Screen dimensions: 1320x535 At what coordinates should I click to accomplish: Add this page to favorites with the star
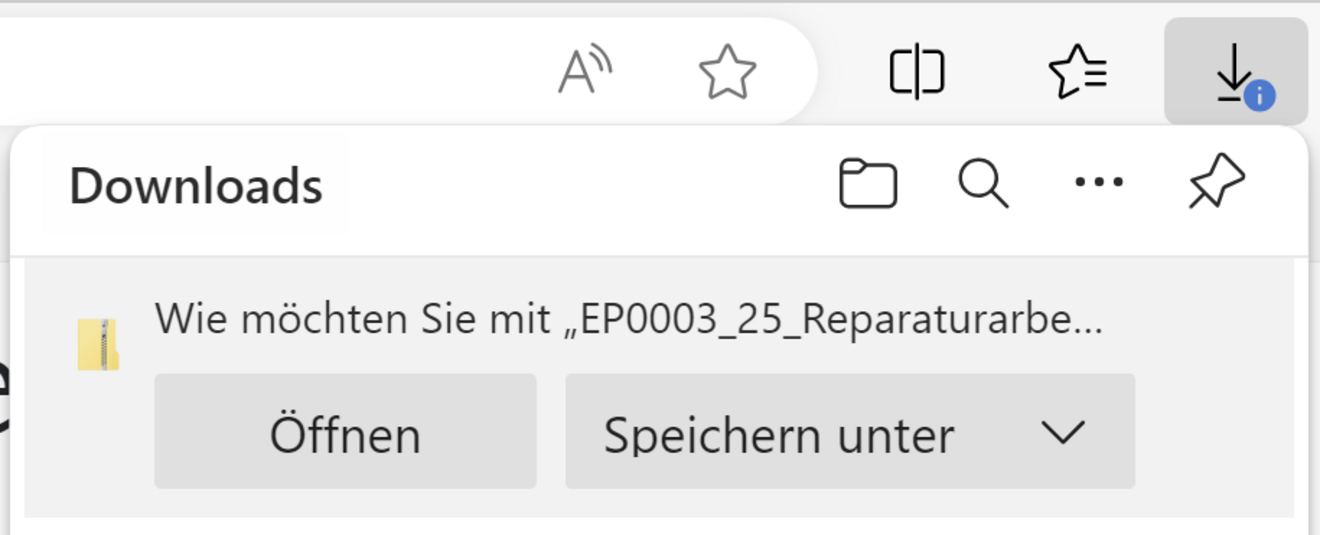click(x=727, y=72)
